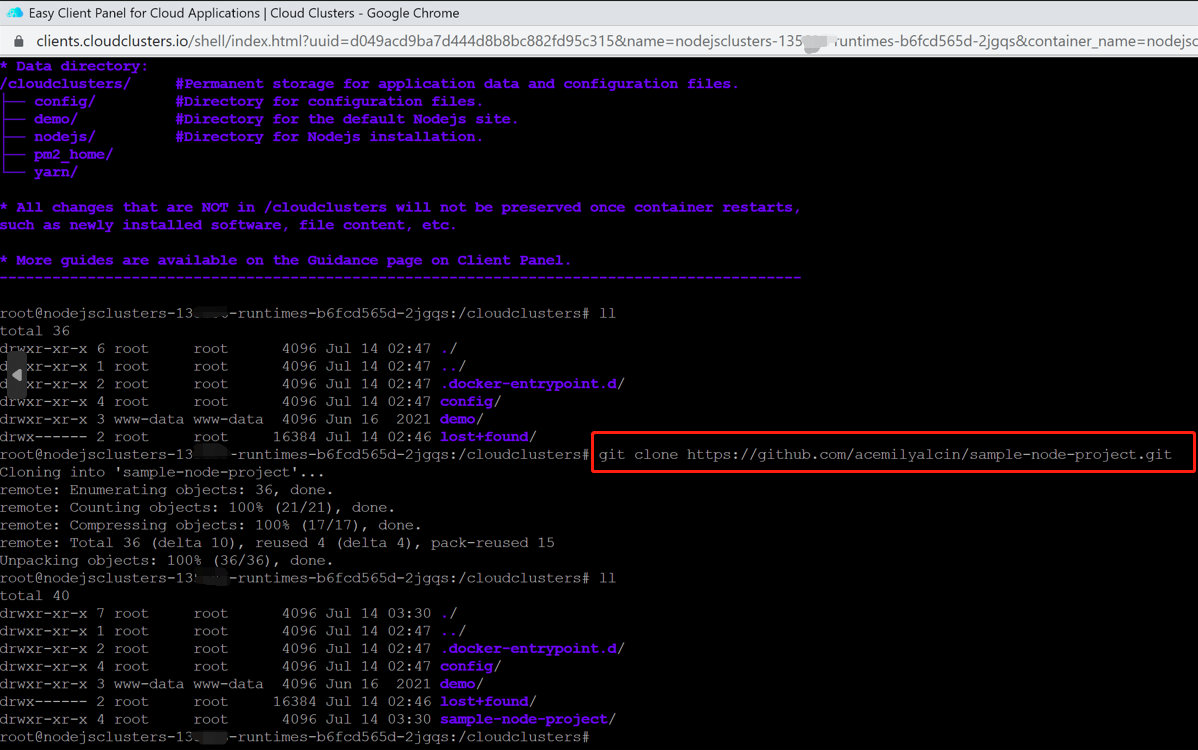Click the sample-node-project/ folder in the listing

(x=524, y=718)
